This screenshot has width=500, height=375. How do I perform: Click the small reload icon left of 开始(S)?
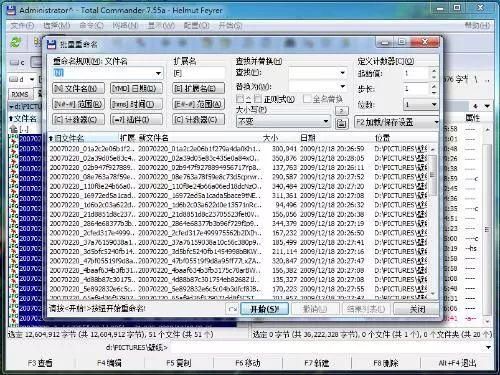coord(232,309)
